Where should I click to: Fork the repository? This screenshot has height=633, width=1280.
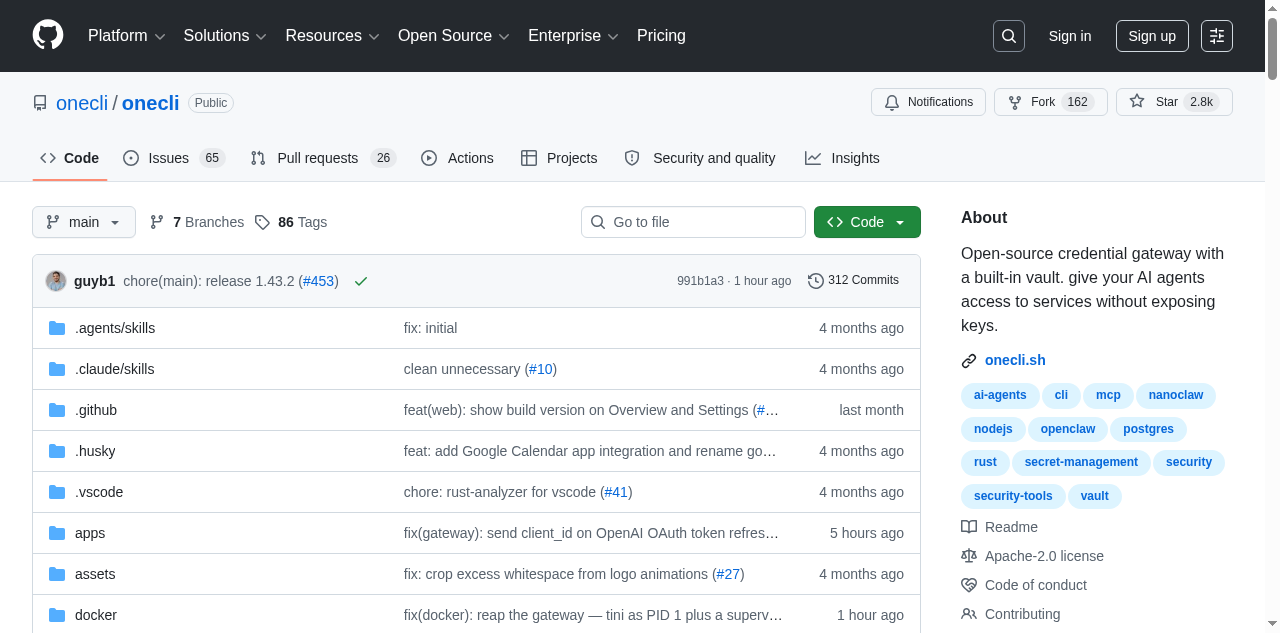[x=1051, y=102]
